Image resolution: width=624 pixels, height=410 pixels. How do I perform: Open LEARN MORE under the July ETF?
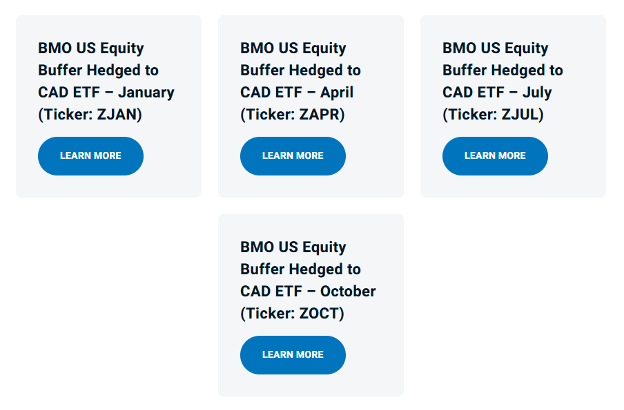coord(495,156)
